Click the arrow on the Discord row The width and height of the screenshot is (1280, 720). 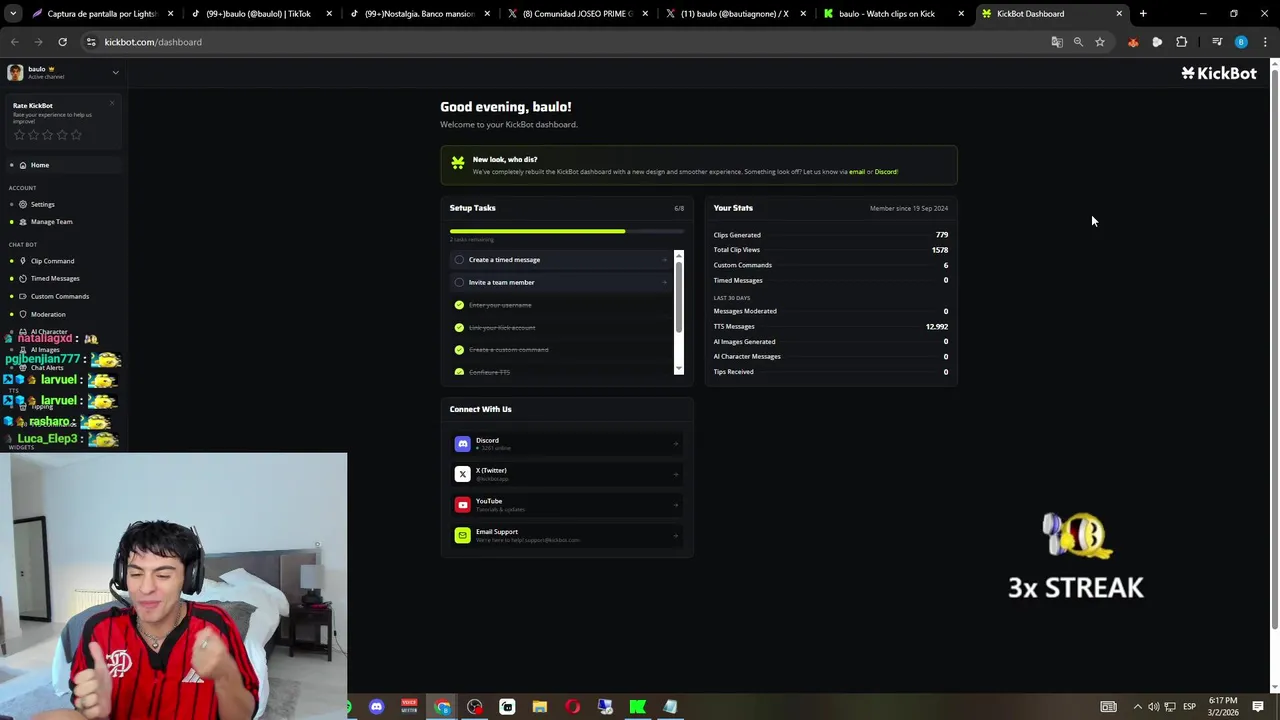pos(676,444)
